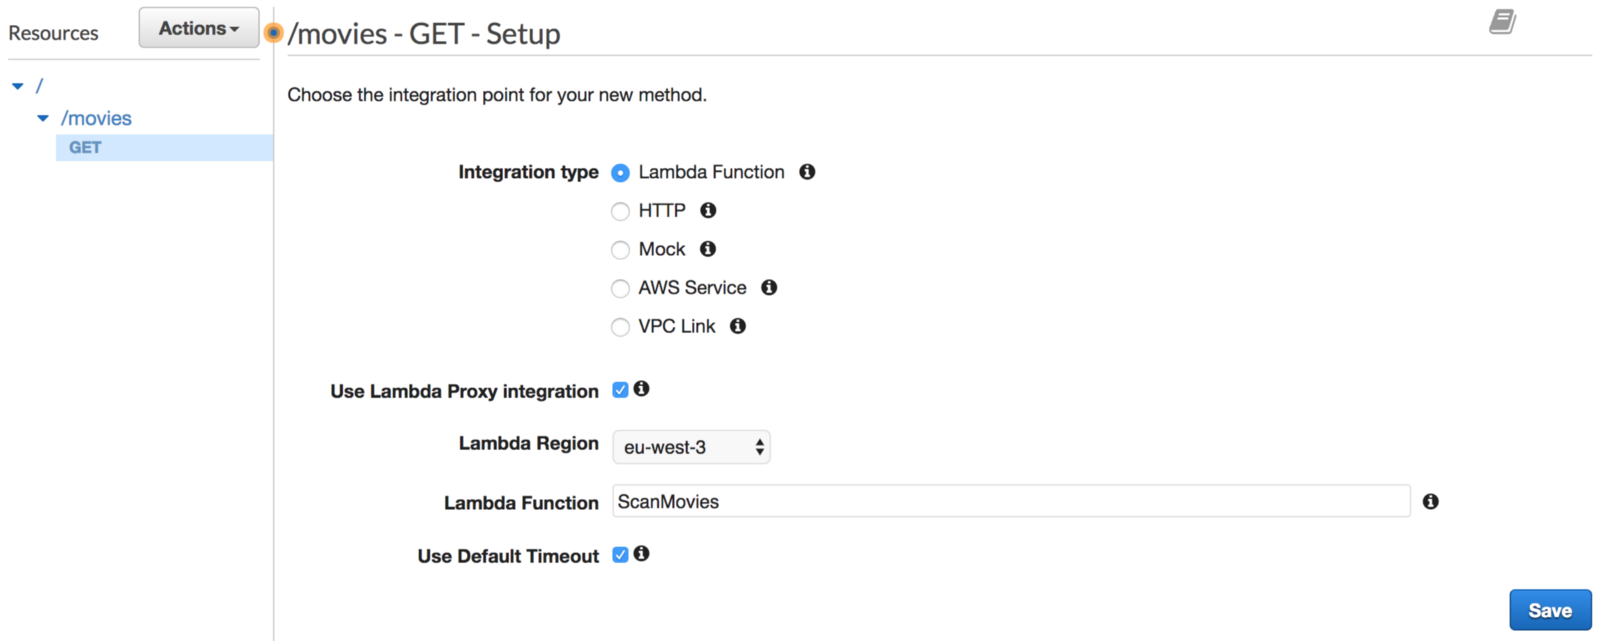The image size is (1600, 641).
Task: Choose AWS Service integration type
Action: [x=621, y=289]
